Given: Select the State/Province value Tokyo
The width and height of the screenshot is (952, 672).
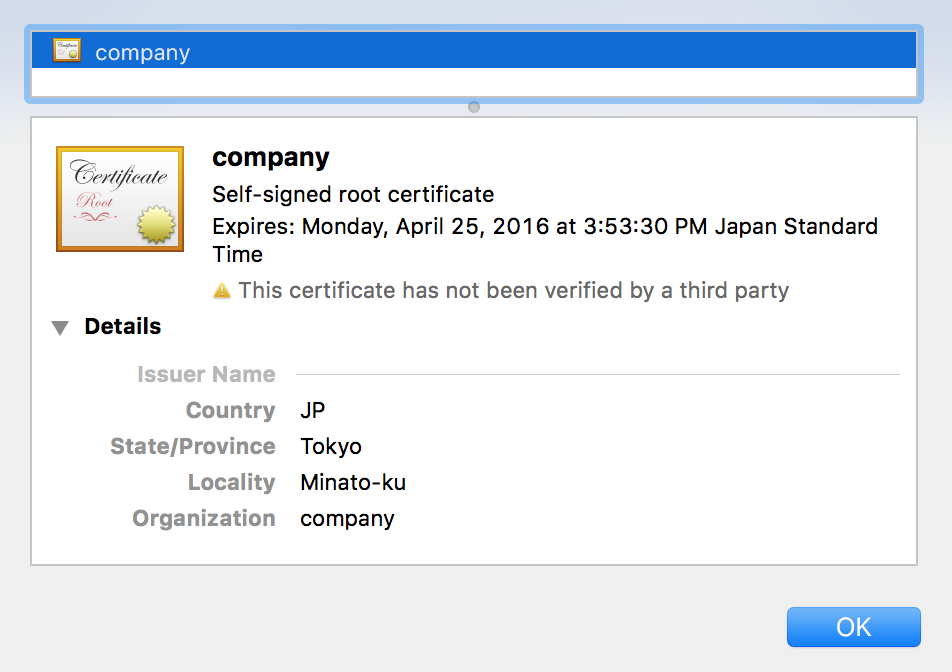Looking at the screenshot, I should tap(331, 447).
